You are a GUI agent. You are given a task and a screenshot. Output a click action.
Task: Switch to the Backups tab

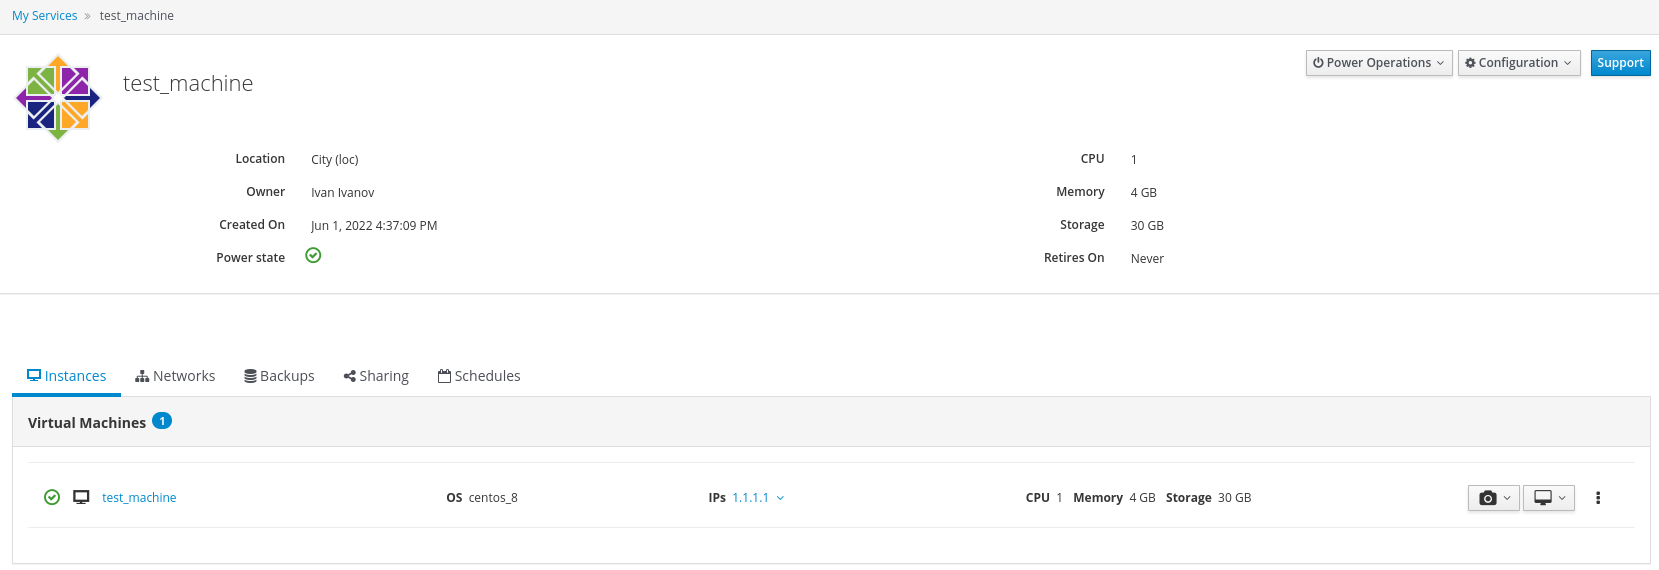coord(279,376)
